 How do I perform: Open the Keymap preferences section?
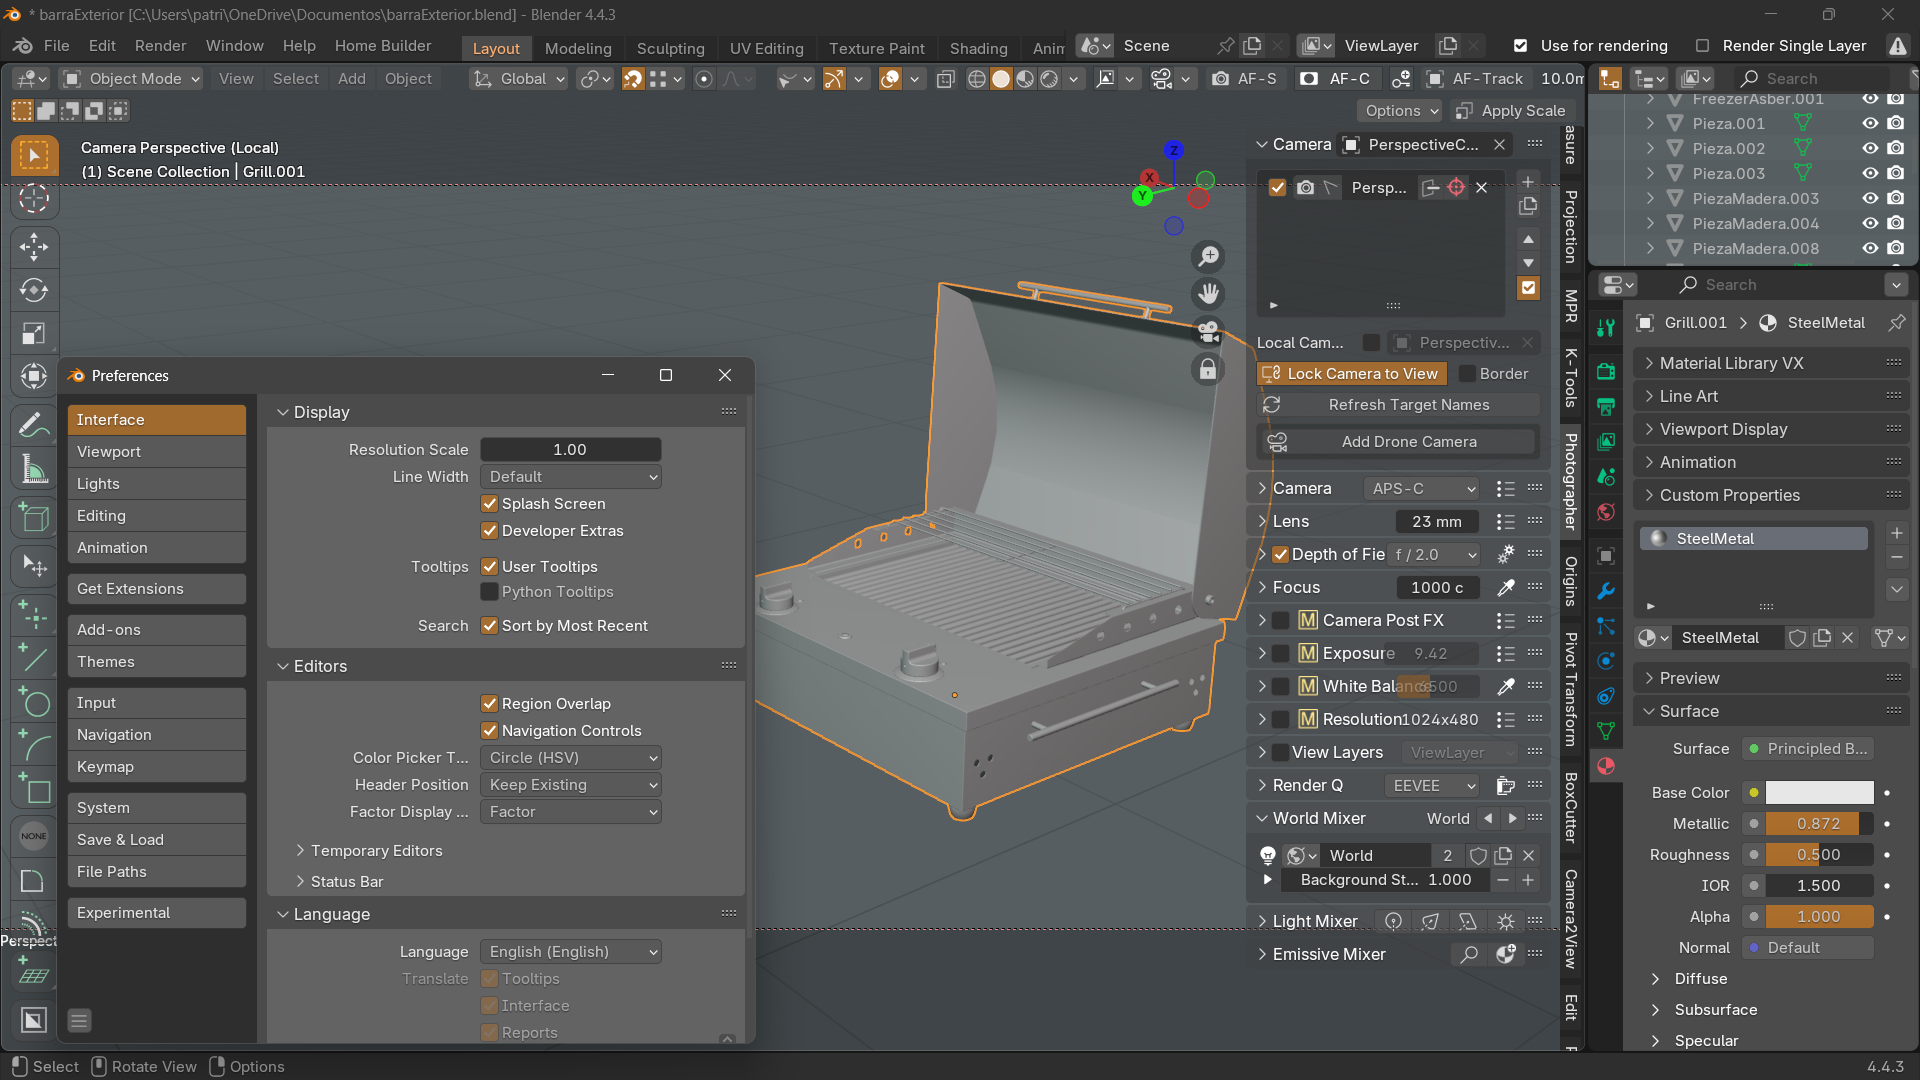156,767
